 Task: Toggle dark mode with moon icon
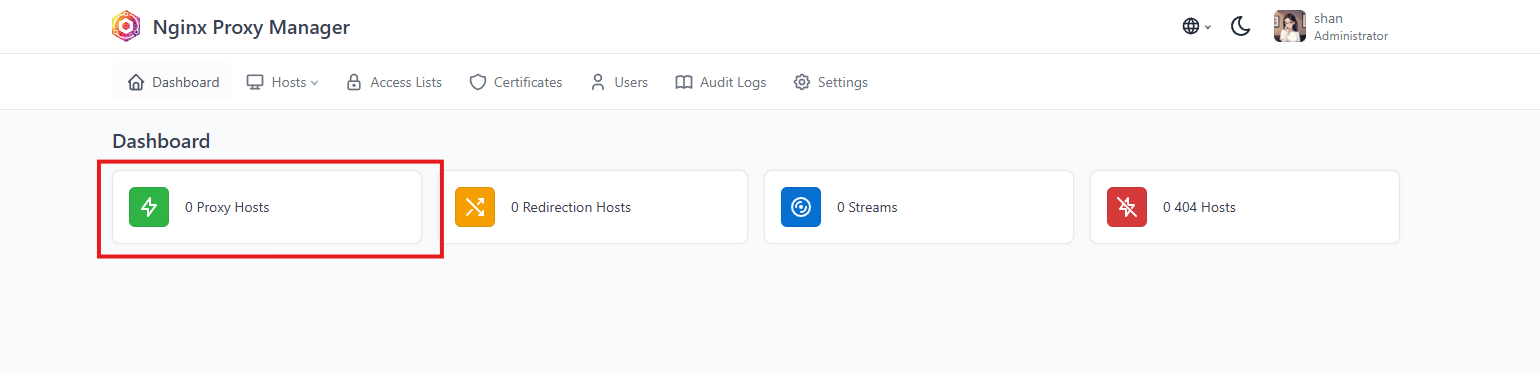(x=1241, y=27)
